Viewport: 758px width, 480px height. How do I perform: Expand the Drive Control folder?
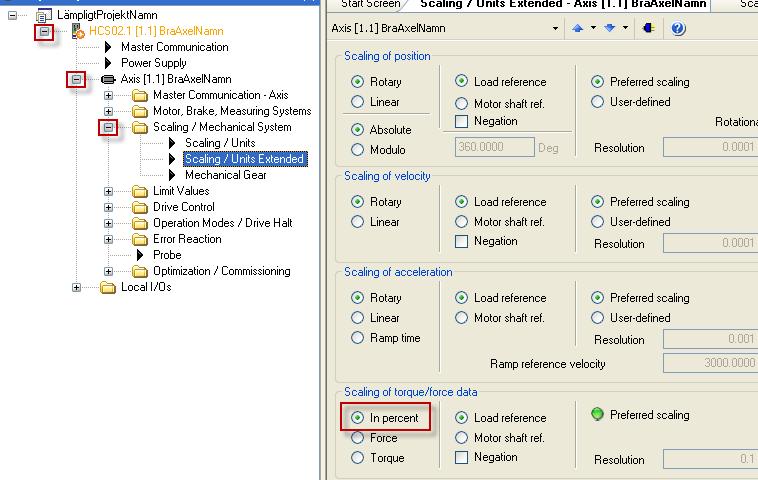click(x=108, y=207)
